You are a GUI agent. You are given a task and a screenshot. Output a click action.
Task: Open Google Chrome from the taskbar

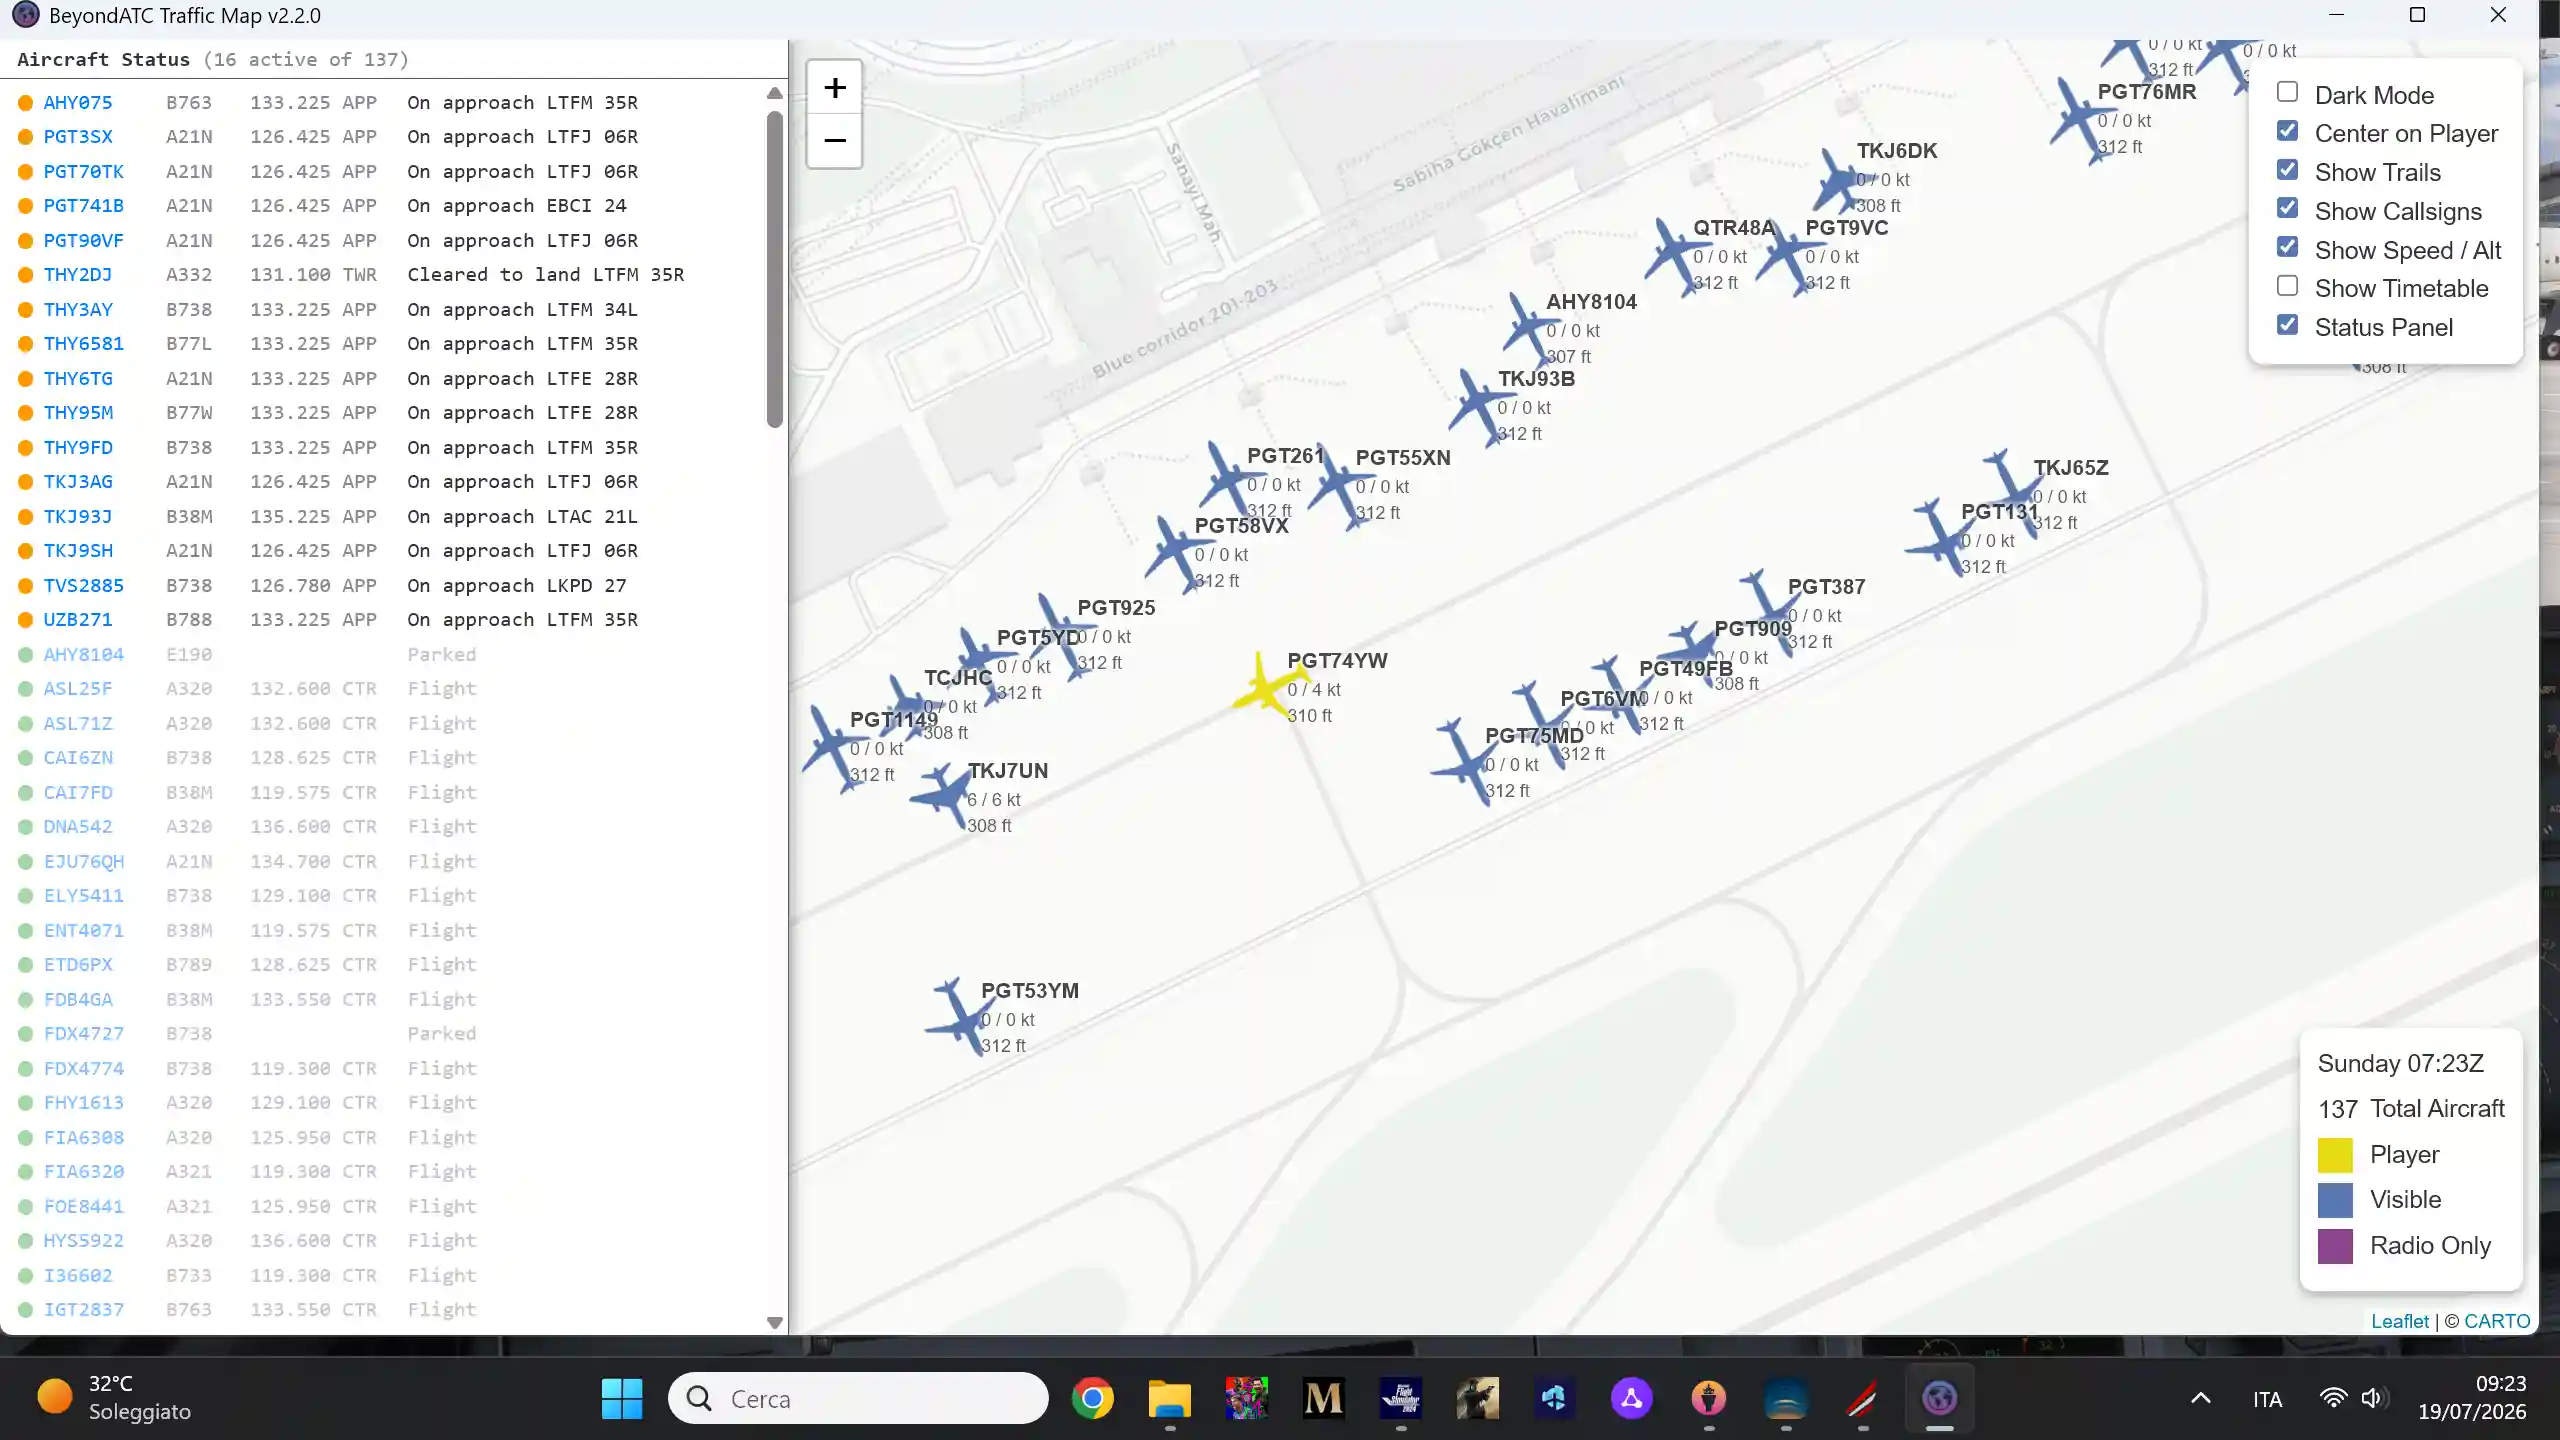coord(1092,1398)
